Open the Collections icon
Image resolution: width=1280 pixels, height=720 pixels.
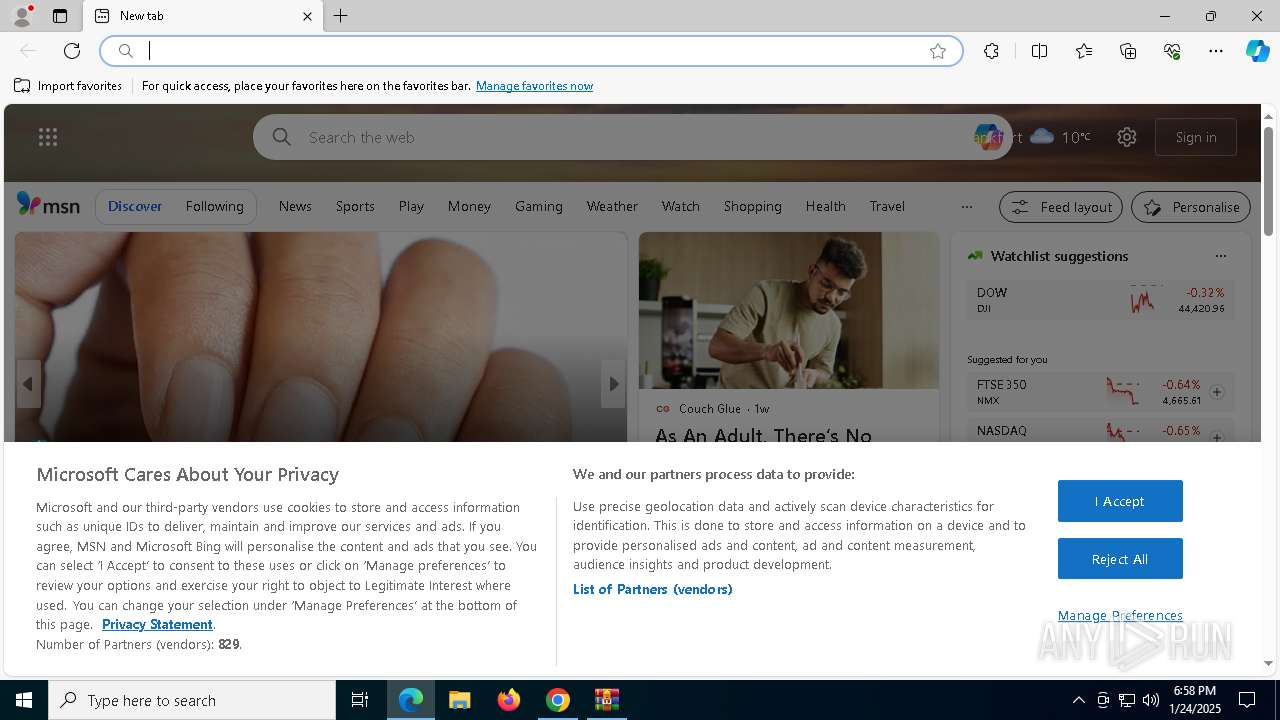pos(1128,51)
